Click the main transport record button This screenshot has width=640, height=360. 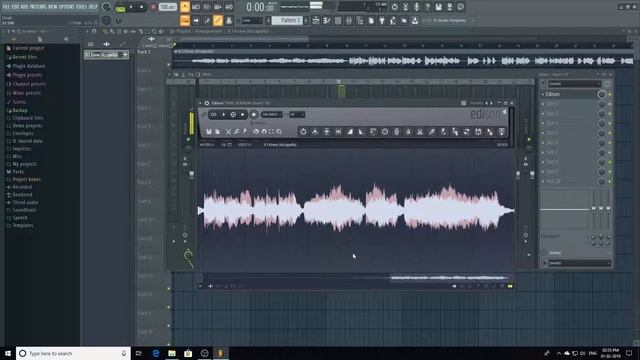tap(153, 7)
